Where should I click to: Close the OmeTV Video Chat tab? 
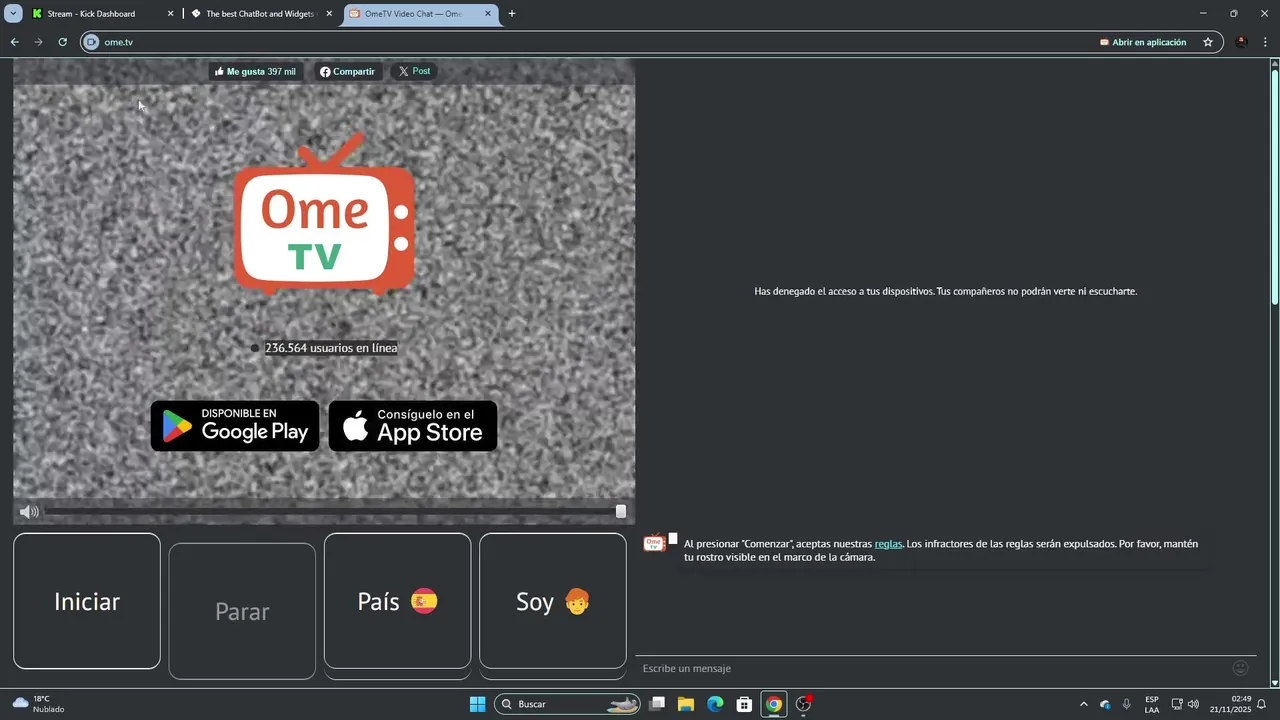[x=488, y=14]
